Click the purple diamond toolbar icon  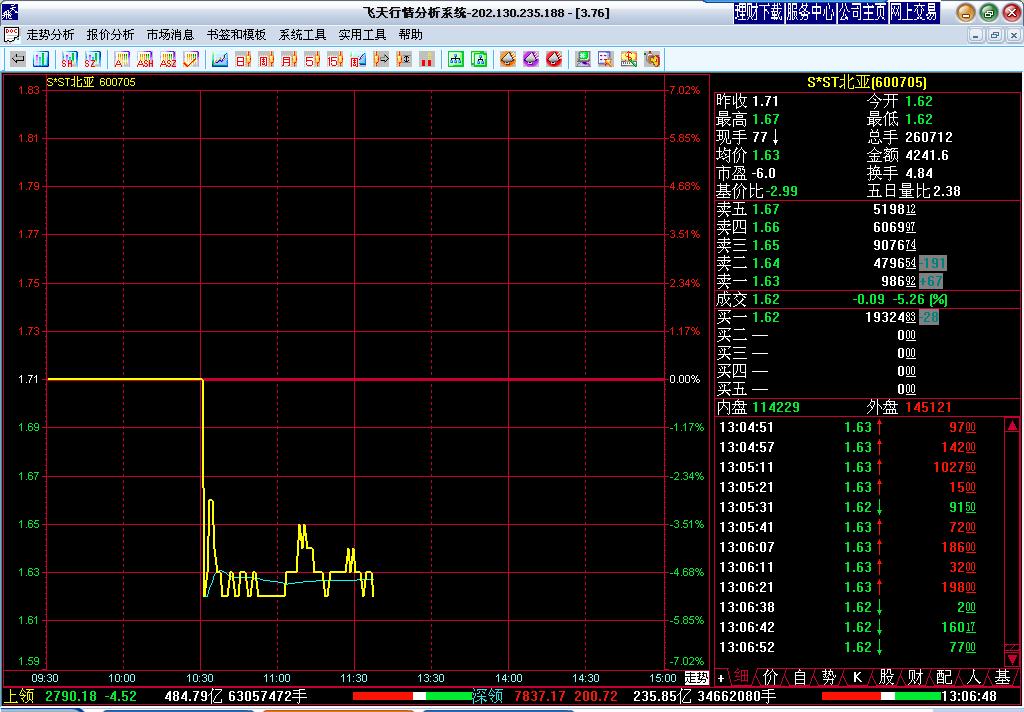(x=531, y=59)
